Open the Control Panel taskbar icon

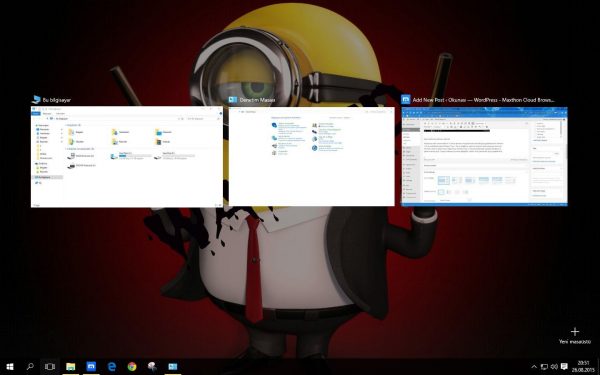[x=173, y=367]
